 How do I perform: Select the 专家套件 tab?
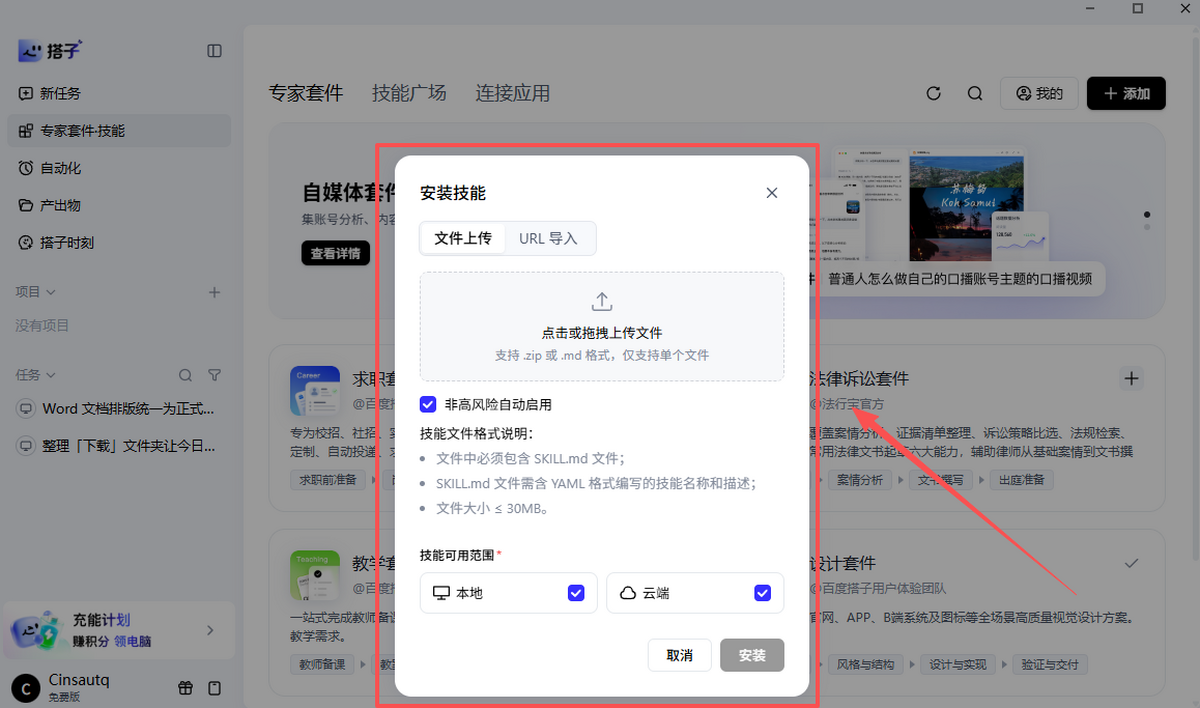306,93
